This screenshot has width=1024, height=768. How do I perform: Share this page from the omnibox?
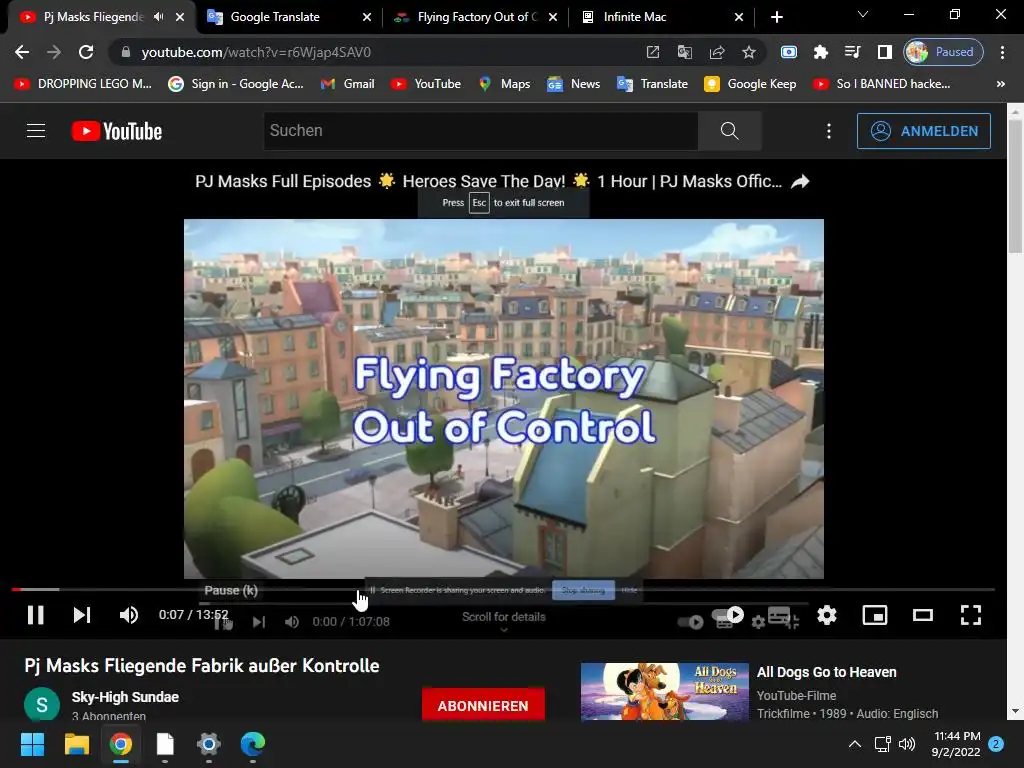(x=716, y=52)
